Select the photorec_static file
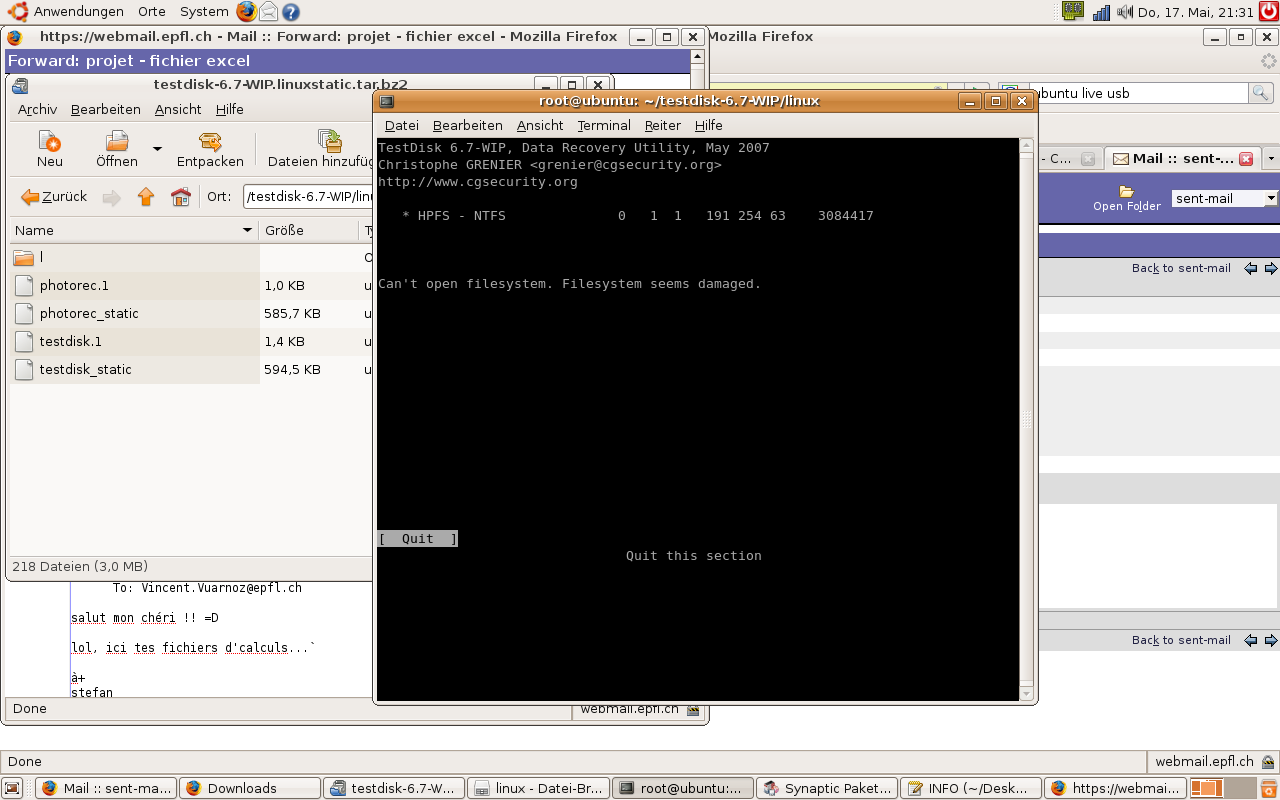This screenshot has height=800, width=1280. click(134, 314)
